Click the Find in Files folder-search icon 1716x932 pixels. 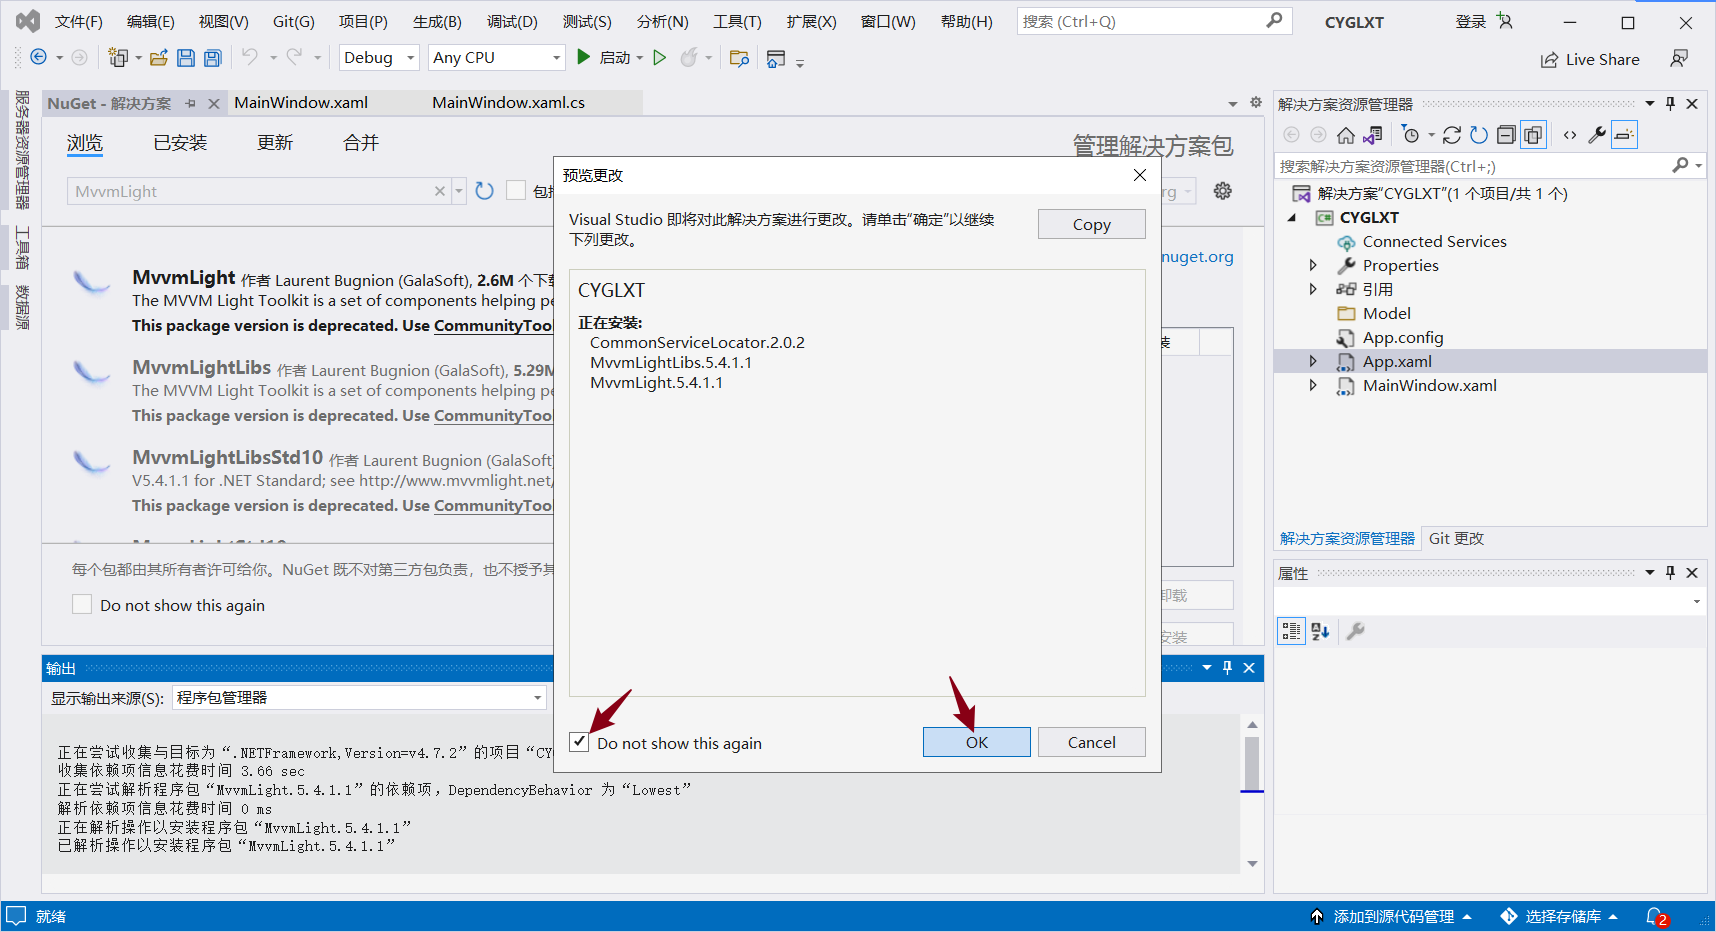click(x=740, y=58)
